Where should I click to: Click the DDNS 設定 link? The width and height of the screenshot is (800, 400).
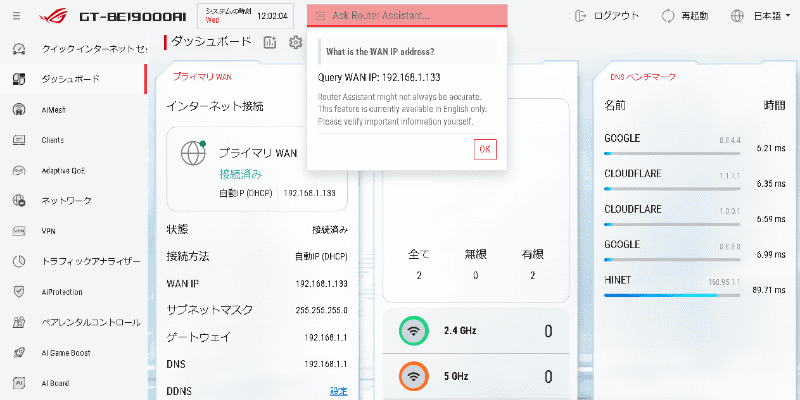click(339, 391)
